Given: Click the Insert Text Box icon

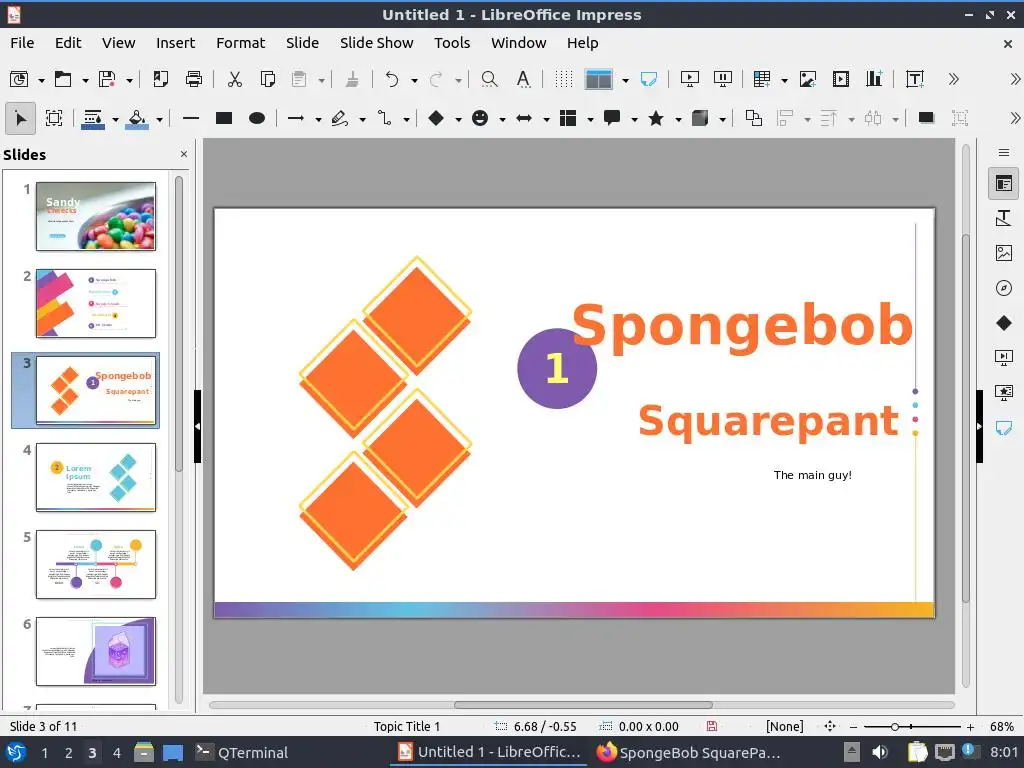Looking at the screenshot, I should point(915,79).
